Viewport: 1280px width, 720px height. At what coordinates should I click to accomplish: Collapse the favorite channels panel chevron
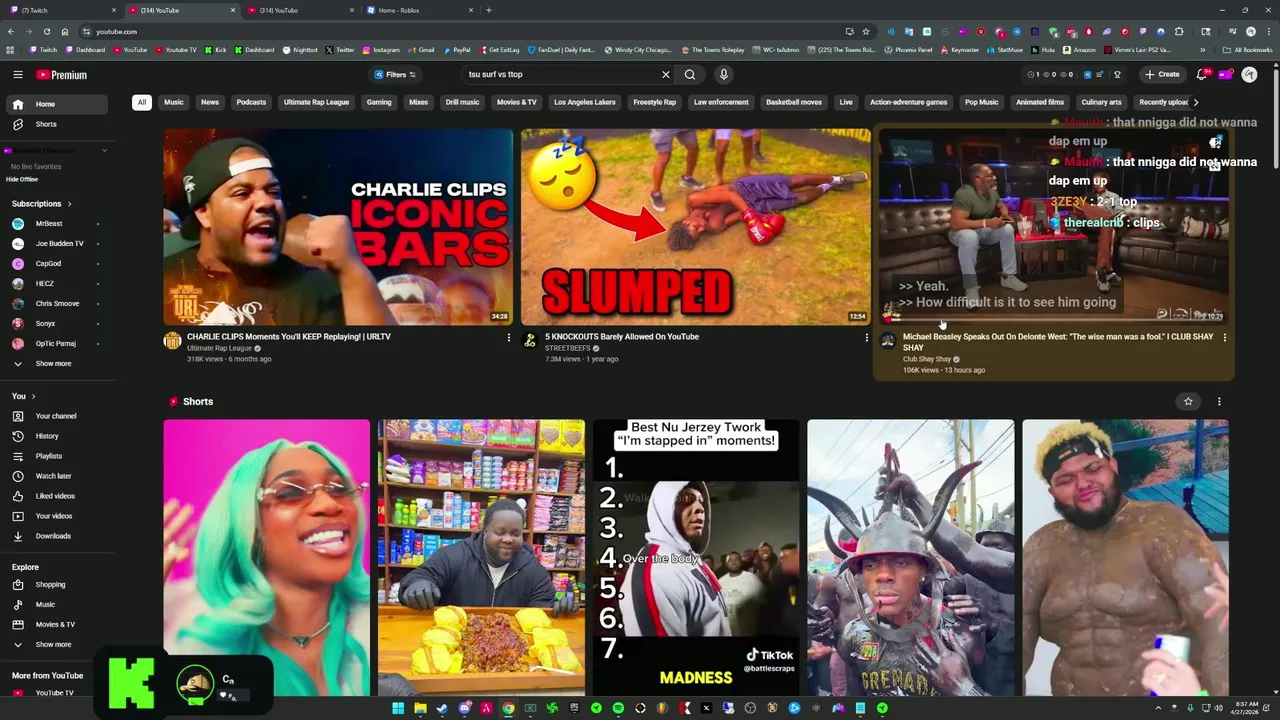click(104, 151)
